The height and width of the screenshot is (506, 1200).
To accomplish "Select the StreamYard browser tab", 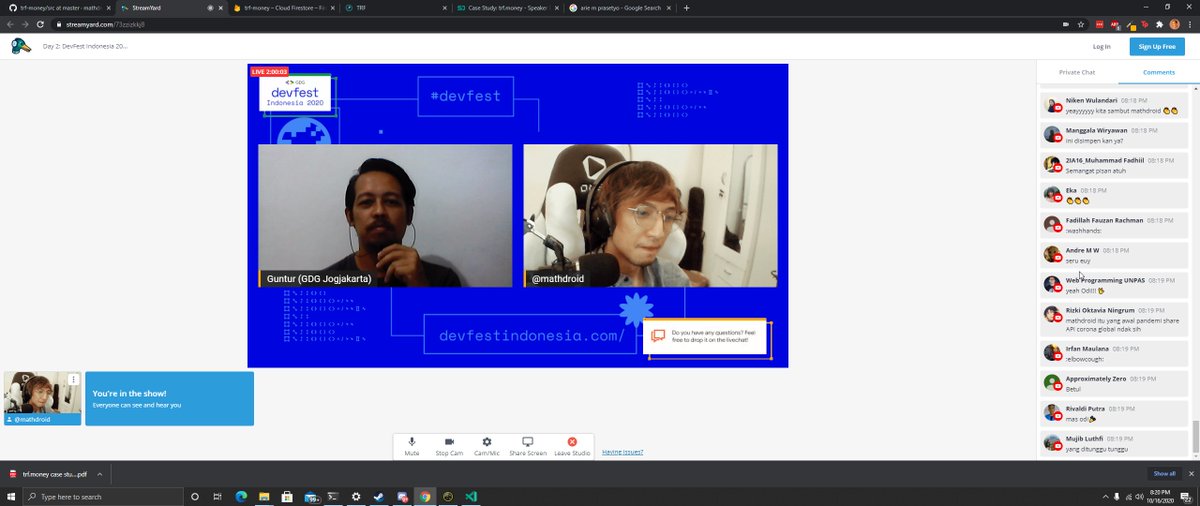I will click(x=170, y=7).
